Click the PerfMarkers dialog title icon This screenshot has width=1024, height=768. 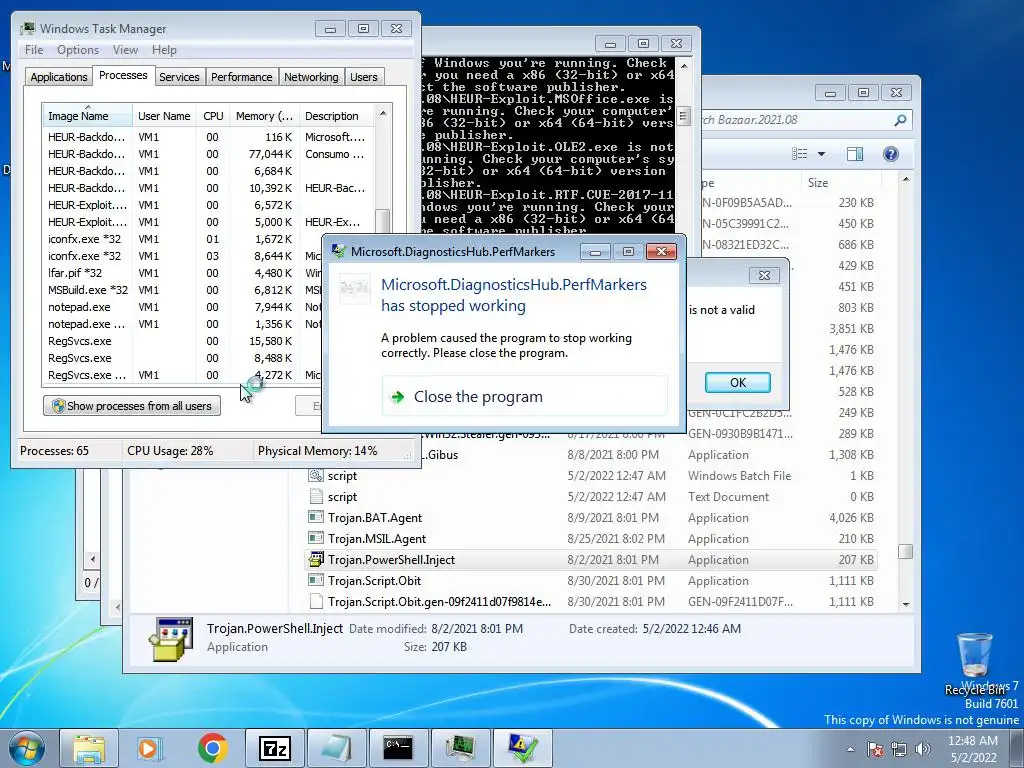coord(338,251)
